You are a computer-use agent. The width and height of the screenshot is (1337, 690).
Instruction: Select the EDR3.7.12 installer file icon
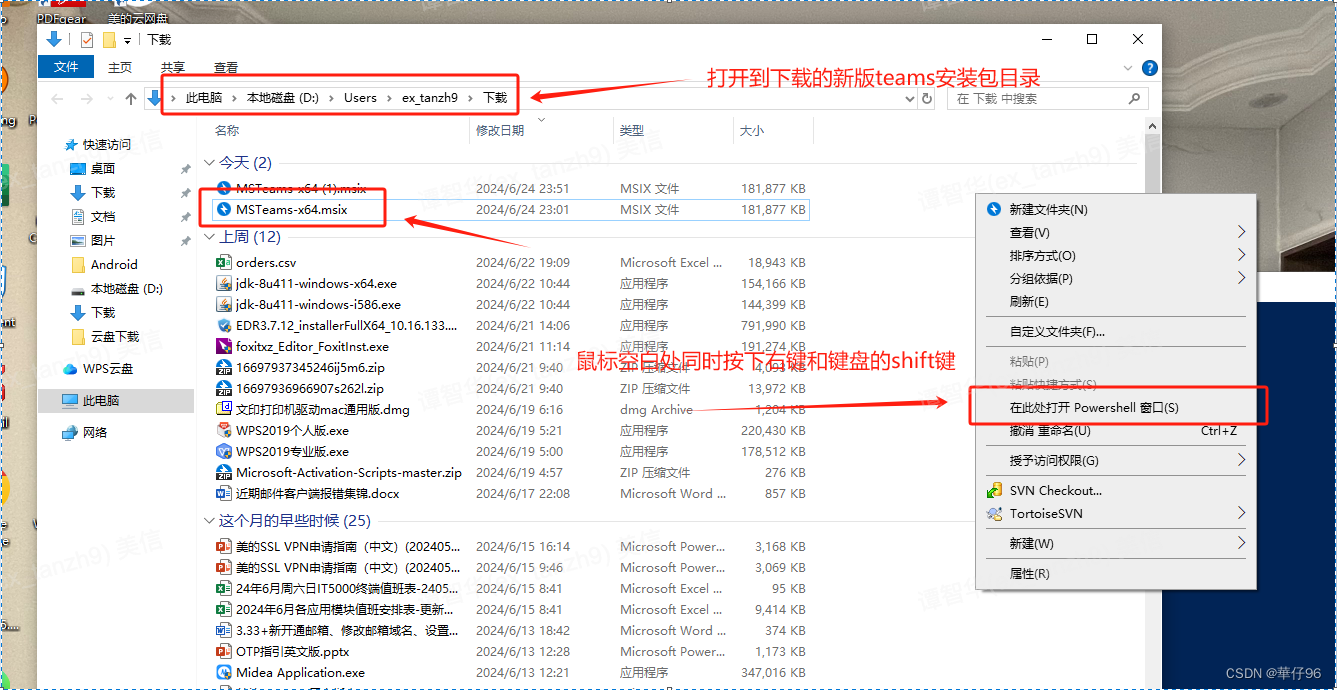click(224, 326)
